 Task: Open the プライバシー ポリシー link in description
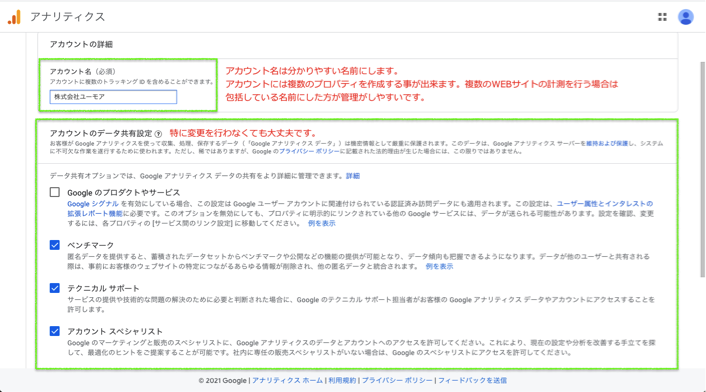[309, 152]
